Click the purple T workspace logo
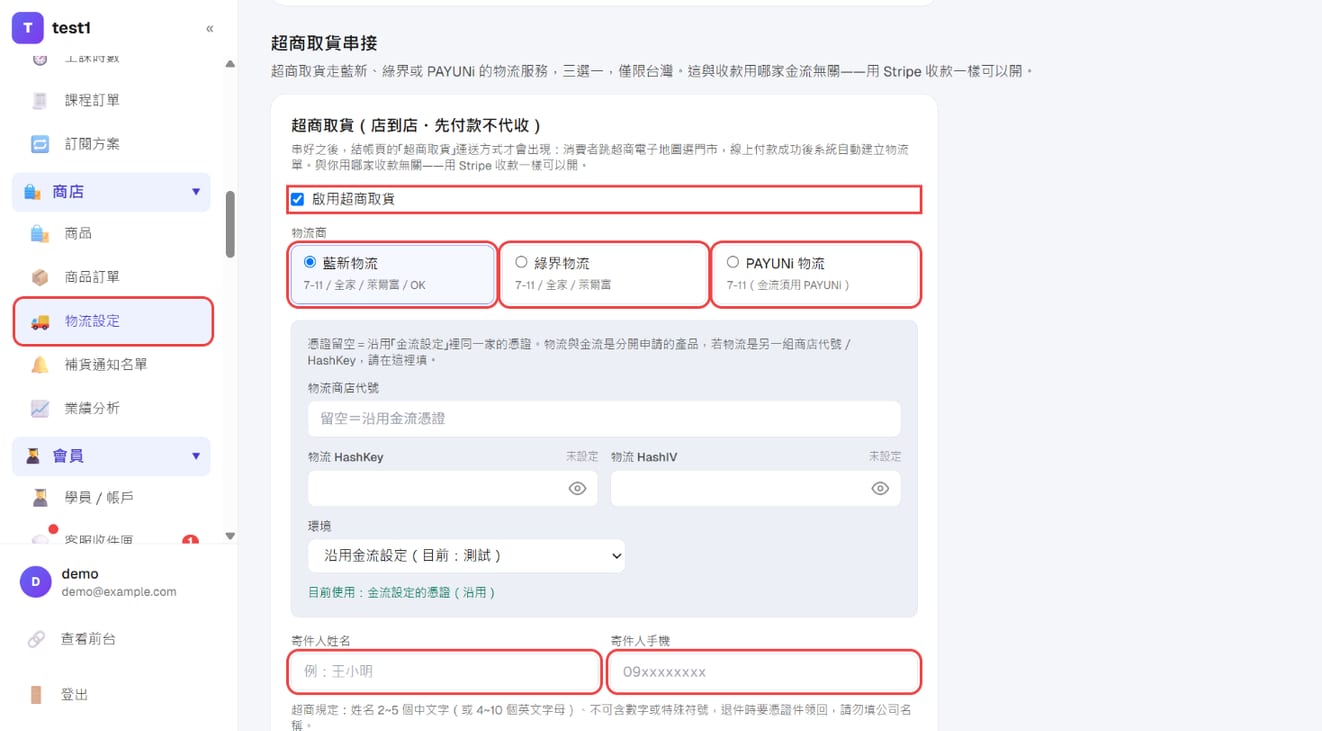The width and height of the screenshot is (1322, 731). point(27,28)
